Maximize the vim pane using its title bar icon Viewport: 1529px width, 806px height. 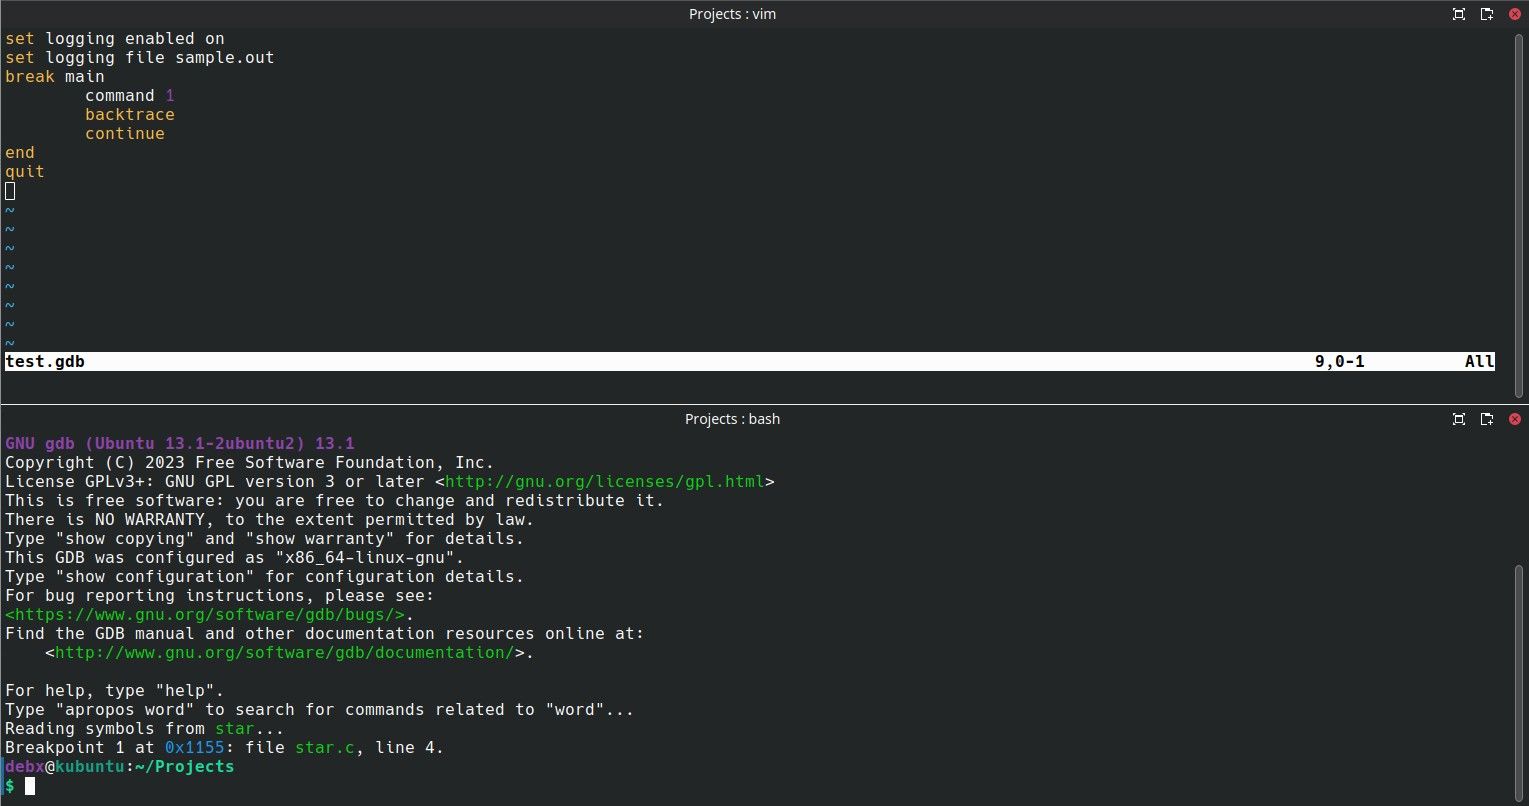[x=1459, y=14]
